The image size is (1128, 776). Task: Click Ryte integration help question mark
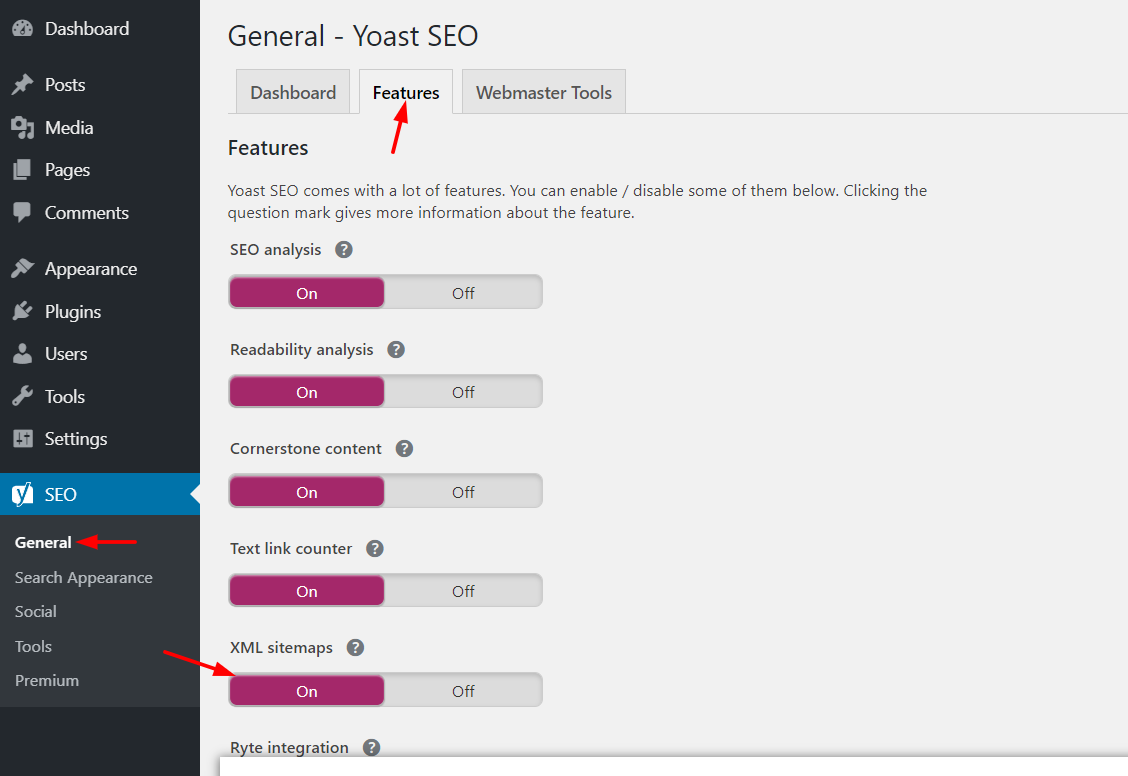coord(371,748)
